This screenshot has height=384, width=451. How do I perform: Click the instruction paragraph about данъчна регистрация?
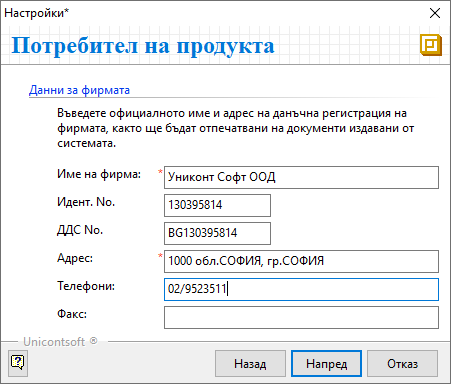tap(235, 128)
